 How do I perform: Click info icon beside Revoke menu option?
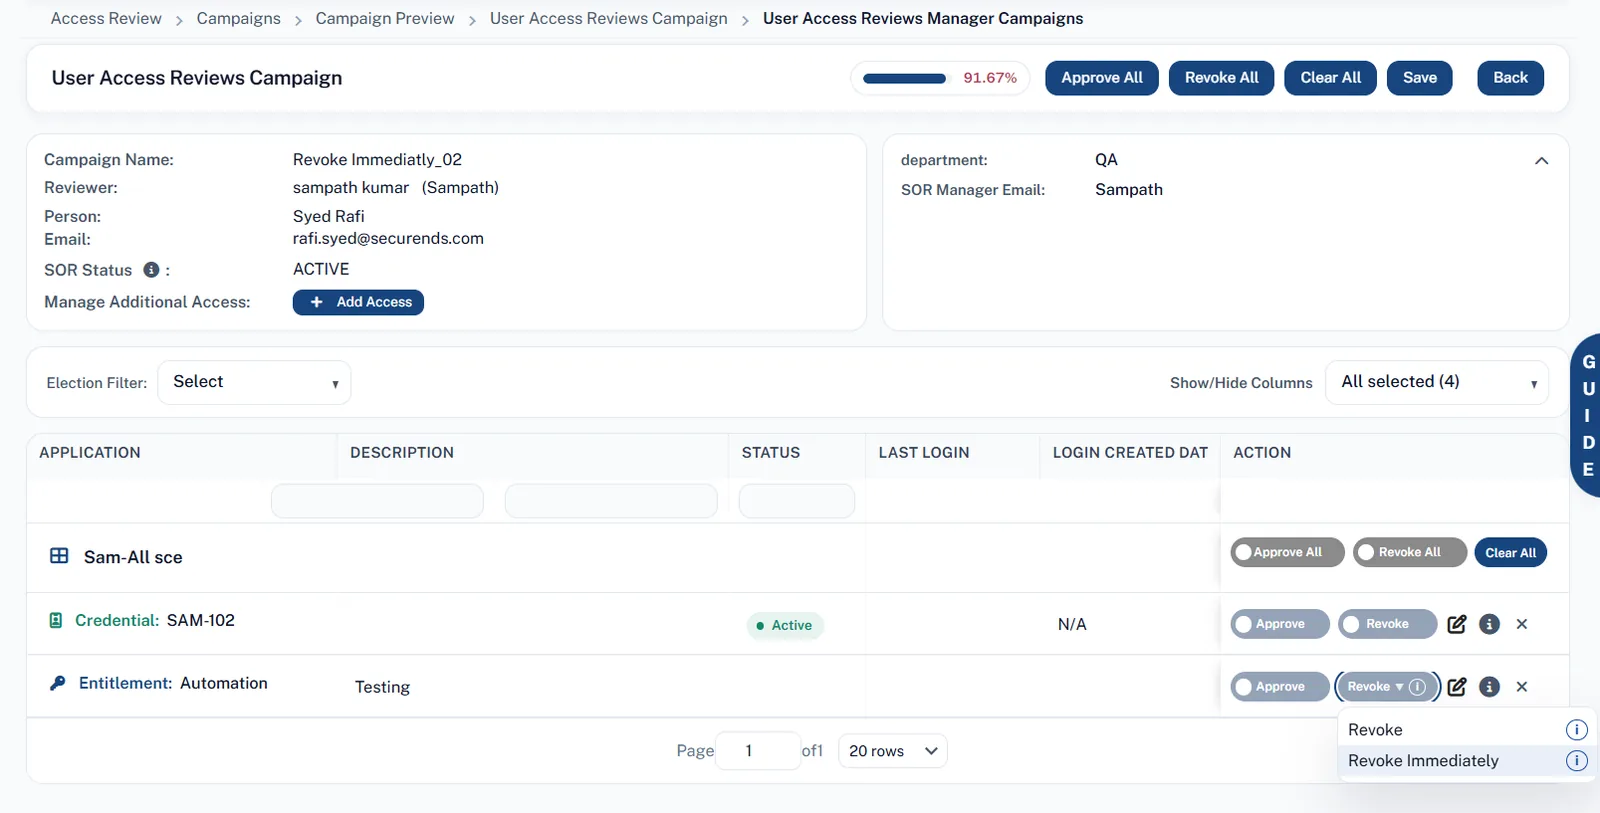[1576, 730]
